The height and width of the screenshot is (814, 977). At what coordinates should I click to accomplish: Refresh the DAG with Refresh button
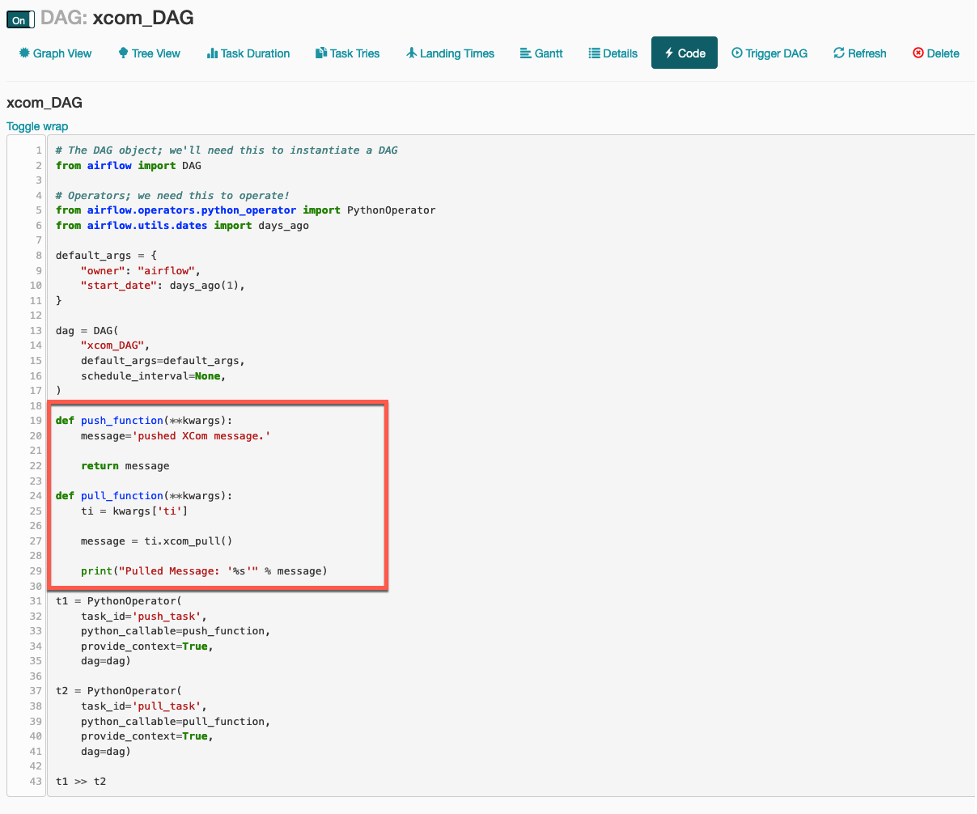[x=859, y=54]
